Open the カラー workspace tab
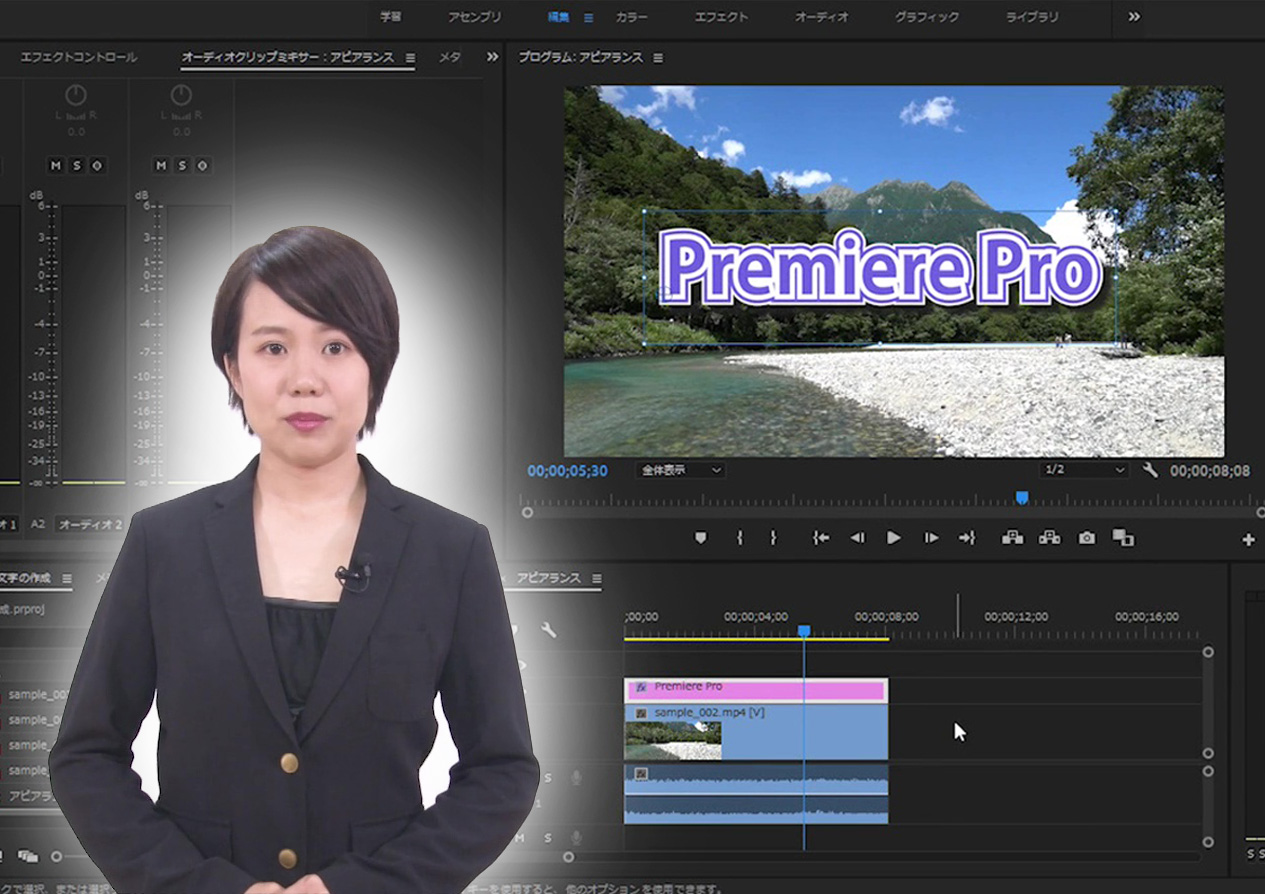1265x894 pixels. [x=631, y=17]
